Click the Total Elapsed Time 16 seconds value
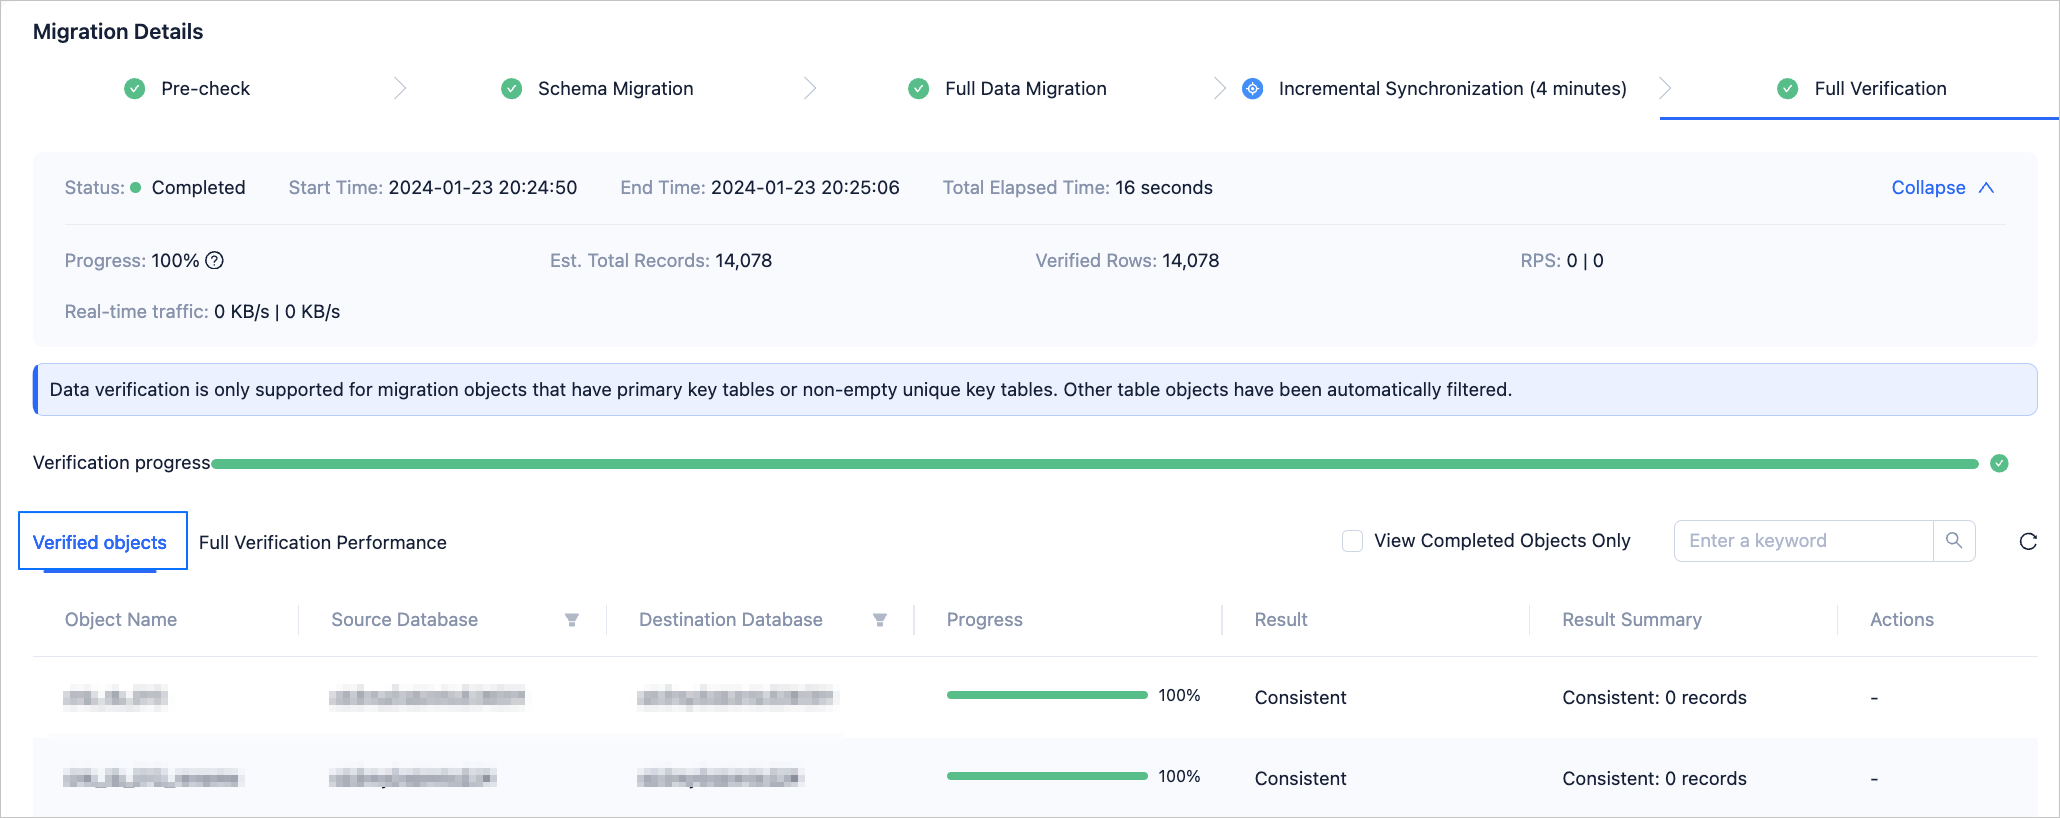The height and width of the screenshot is (818, 2060). pyautogui.click(x=1164, y=188)
